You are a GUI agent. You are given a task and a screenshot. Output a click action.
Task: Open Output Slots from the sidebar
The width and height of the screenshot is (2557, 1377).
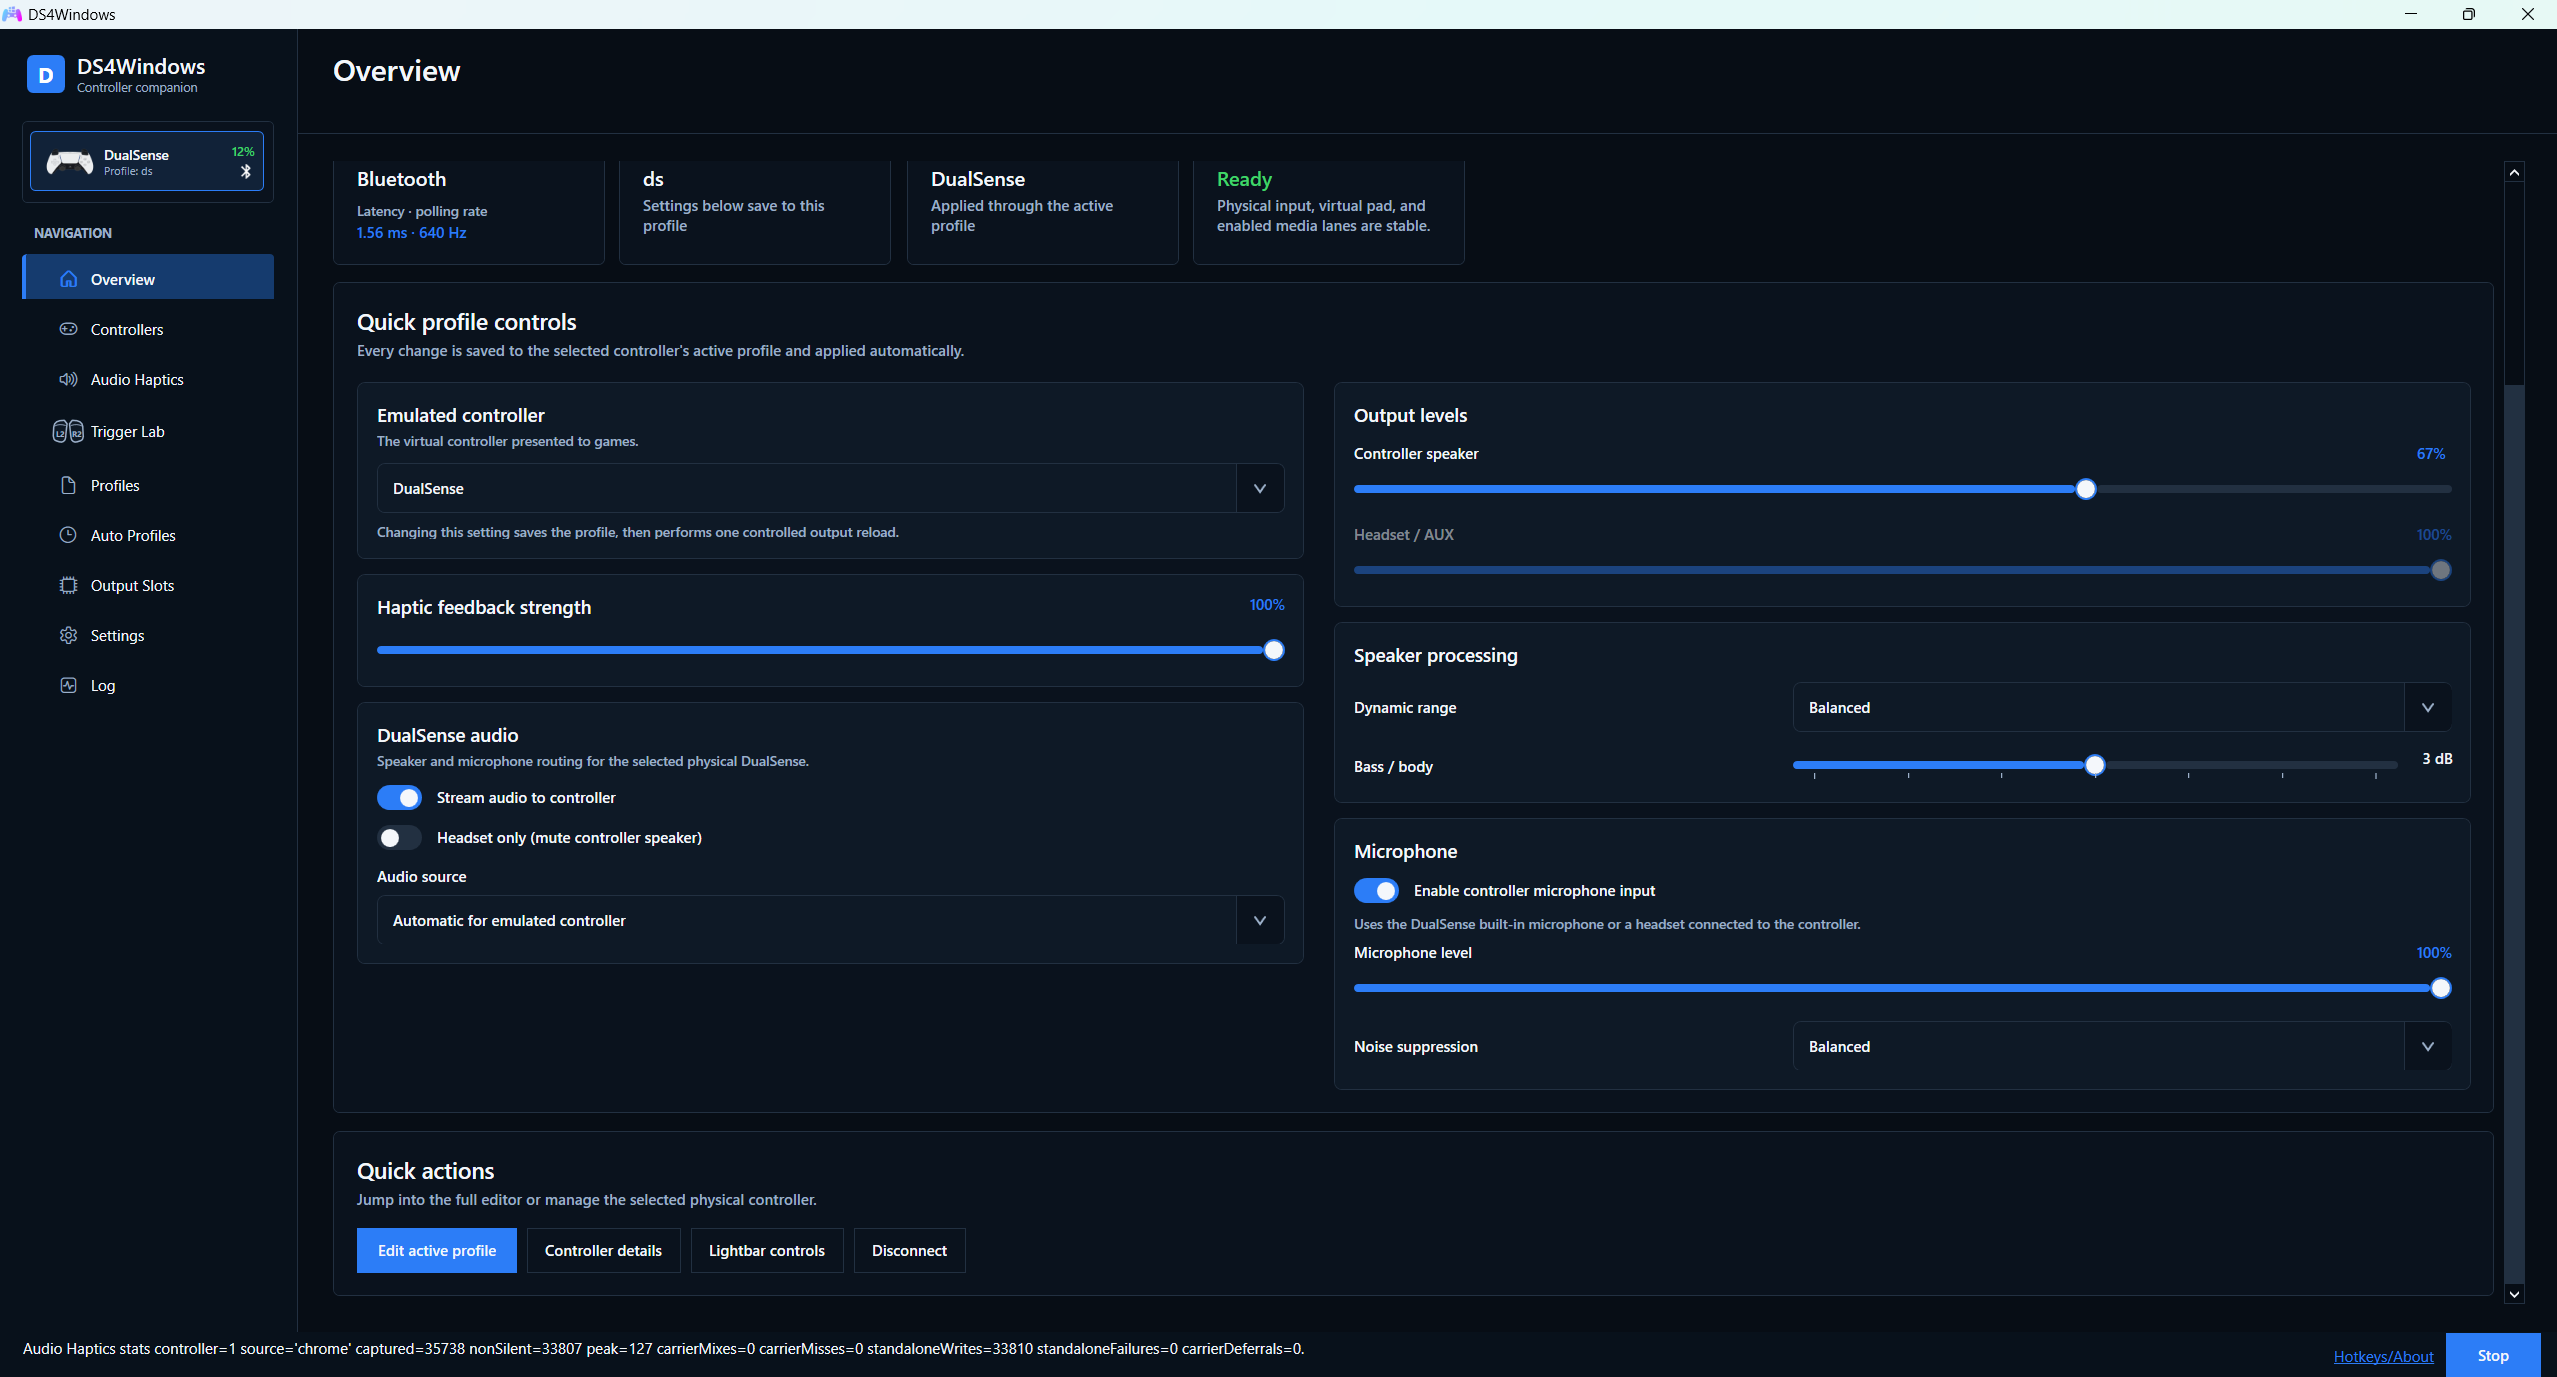point(148,586)
